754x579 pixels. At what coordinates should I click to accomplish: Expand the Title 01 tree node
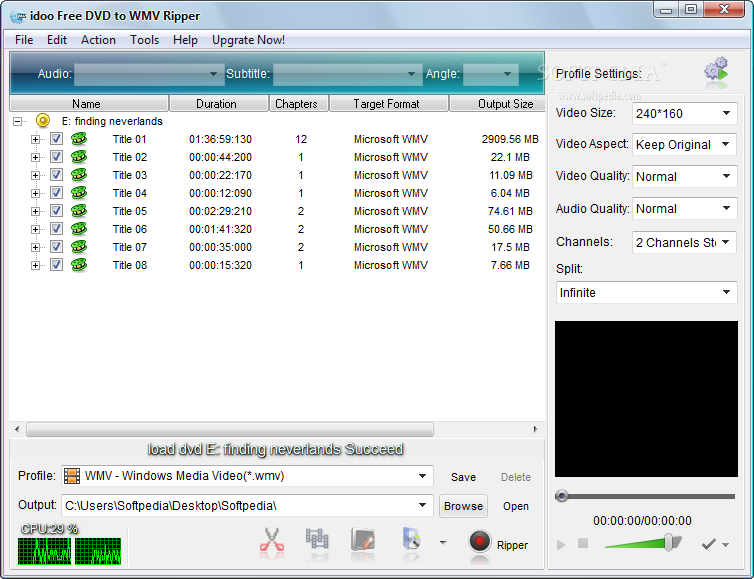(x=35, y=139)
